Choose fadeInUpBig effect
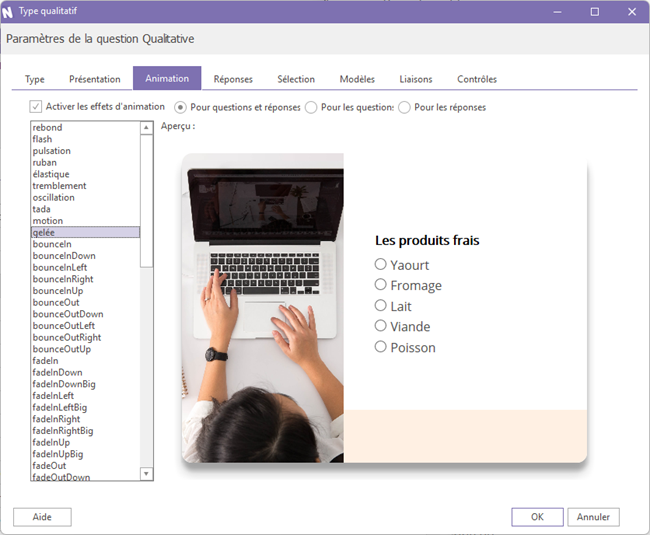This screenshot has width=650, height=535. [x=86, y=454]
